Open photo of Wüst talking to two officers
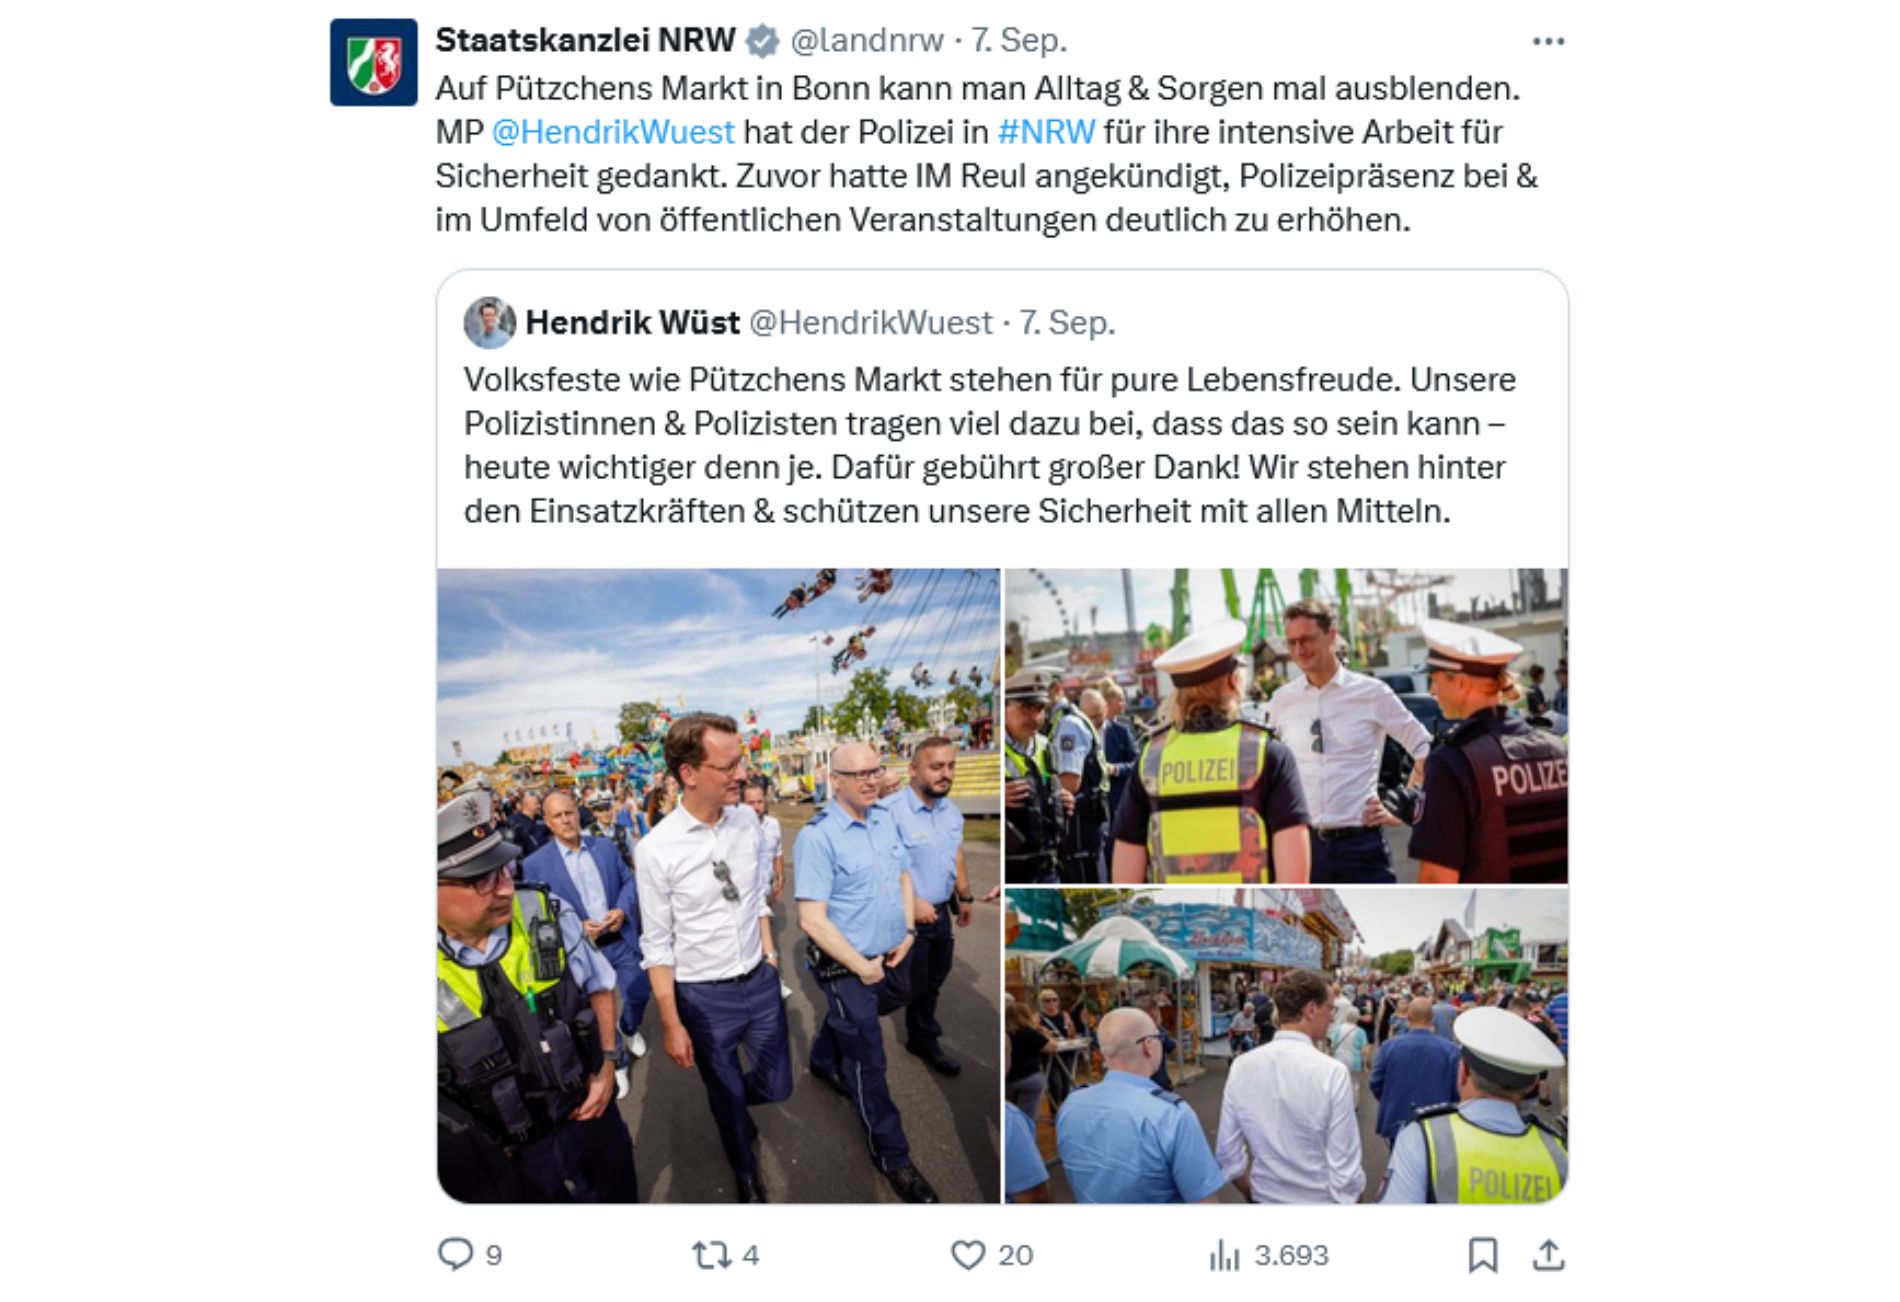The image size is (1900, 1302). pos(1286,726)
